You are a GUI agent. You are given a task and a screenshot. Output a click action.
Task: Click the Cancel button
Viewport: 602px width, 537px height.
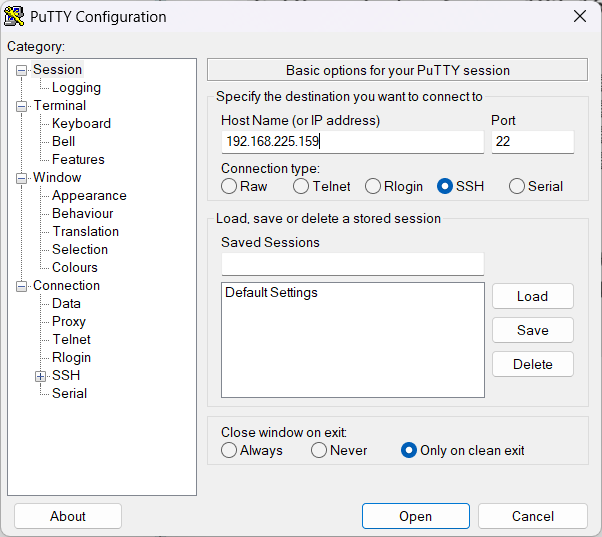[533, 516]
